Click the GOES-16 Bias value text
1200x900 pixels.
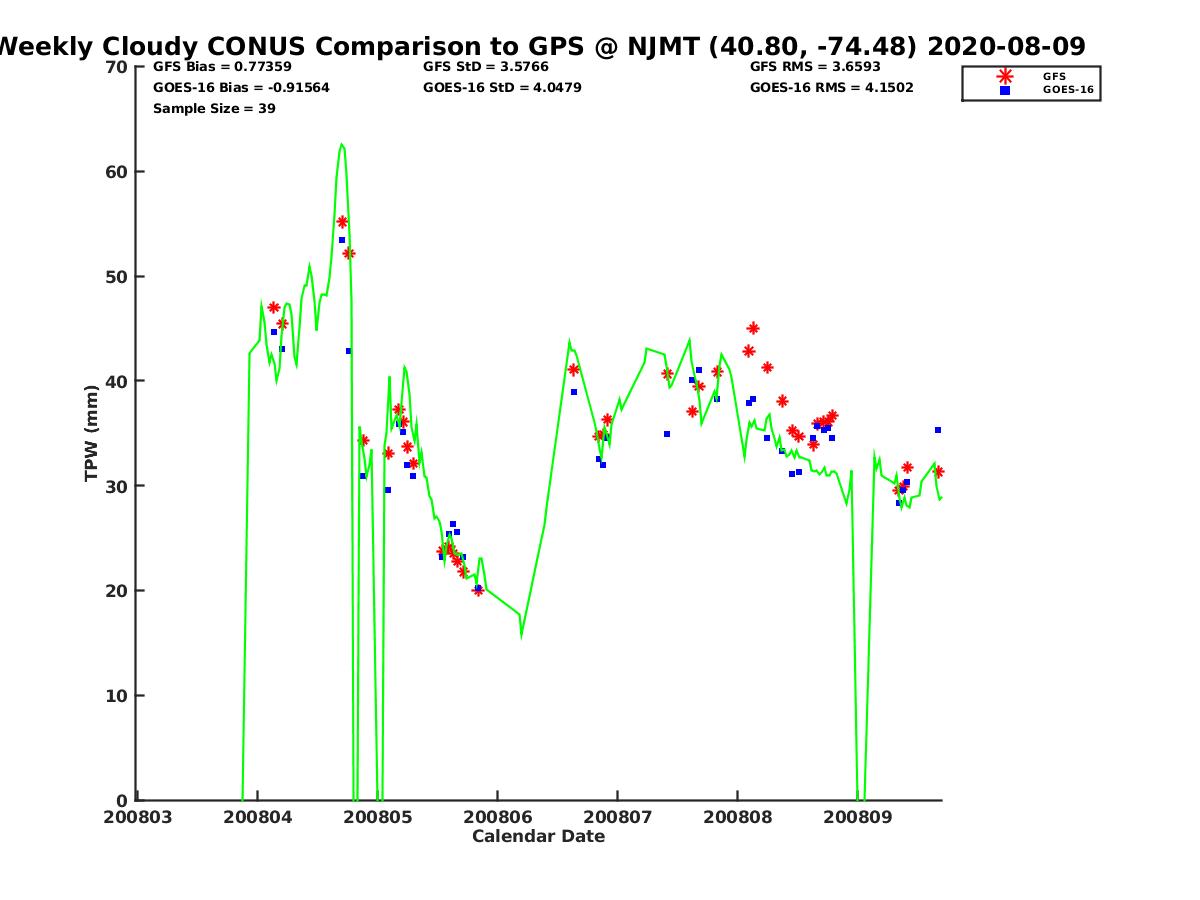tap(241, 88)
